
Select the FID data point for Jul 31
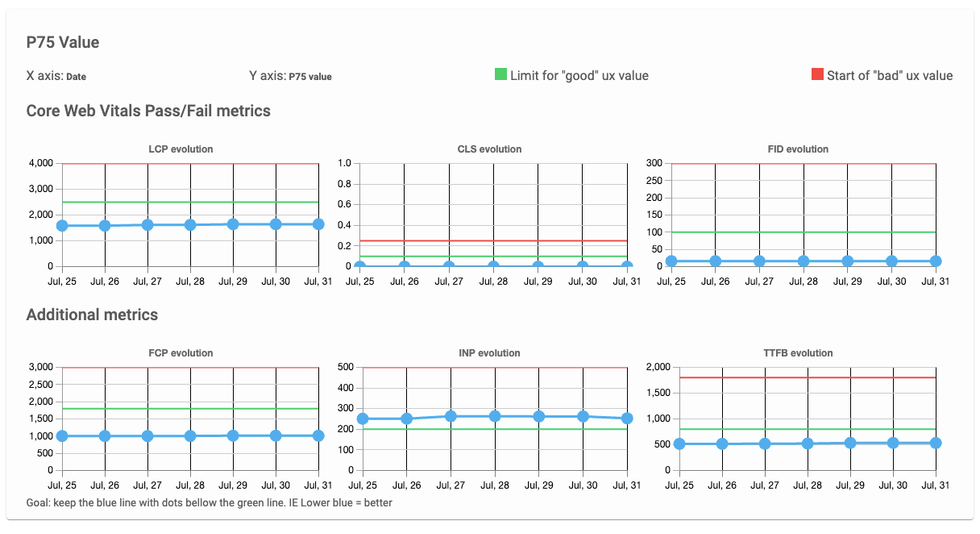tap(935, 261)
